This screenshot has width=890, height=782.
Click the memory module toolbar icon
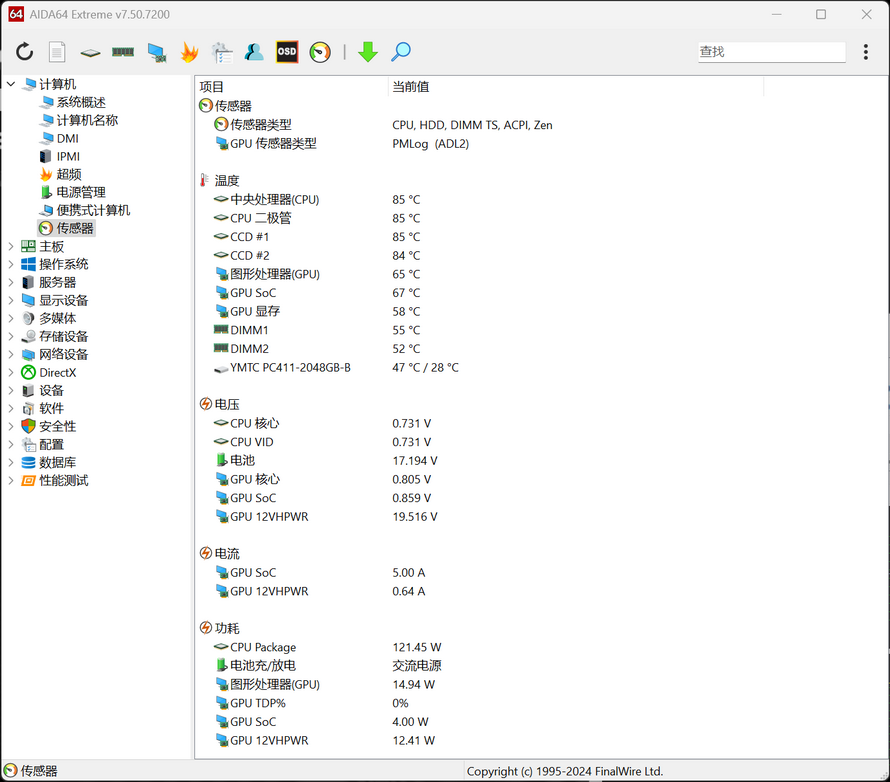point(123,52)
